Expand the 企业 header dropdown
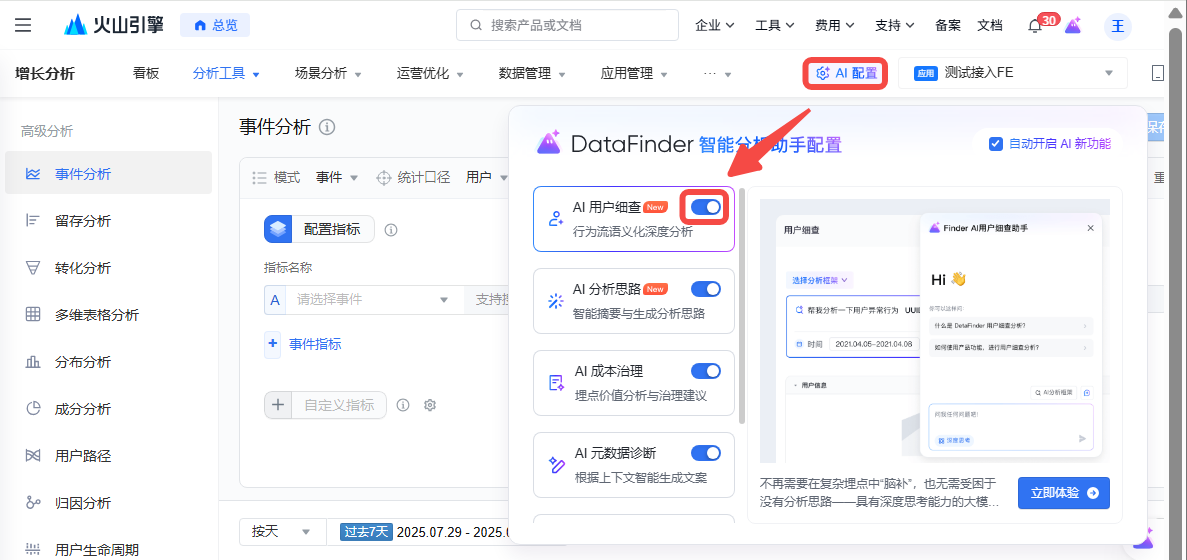Image resolution: width=1187 pixels, height=560 pixels. point(715,25)
